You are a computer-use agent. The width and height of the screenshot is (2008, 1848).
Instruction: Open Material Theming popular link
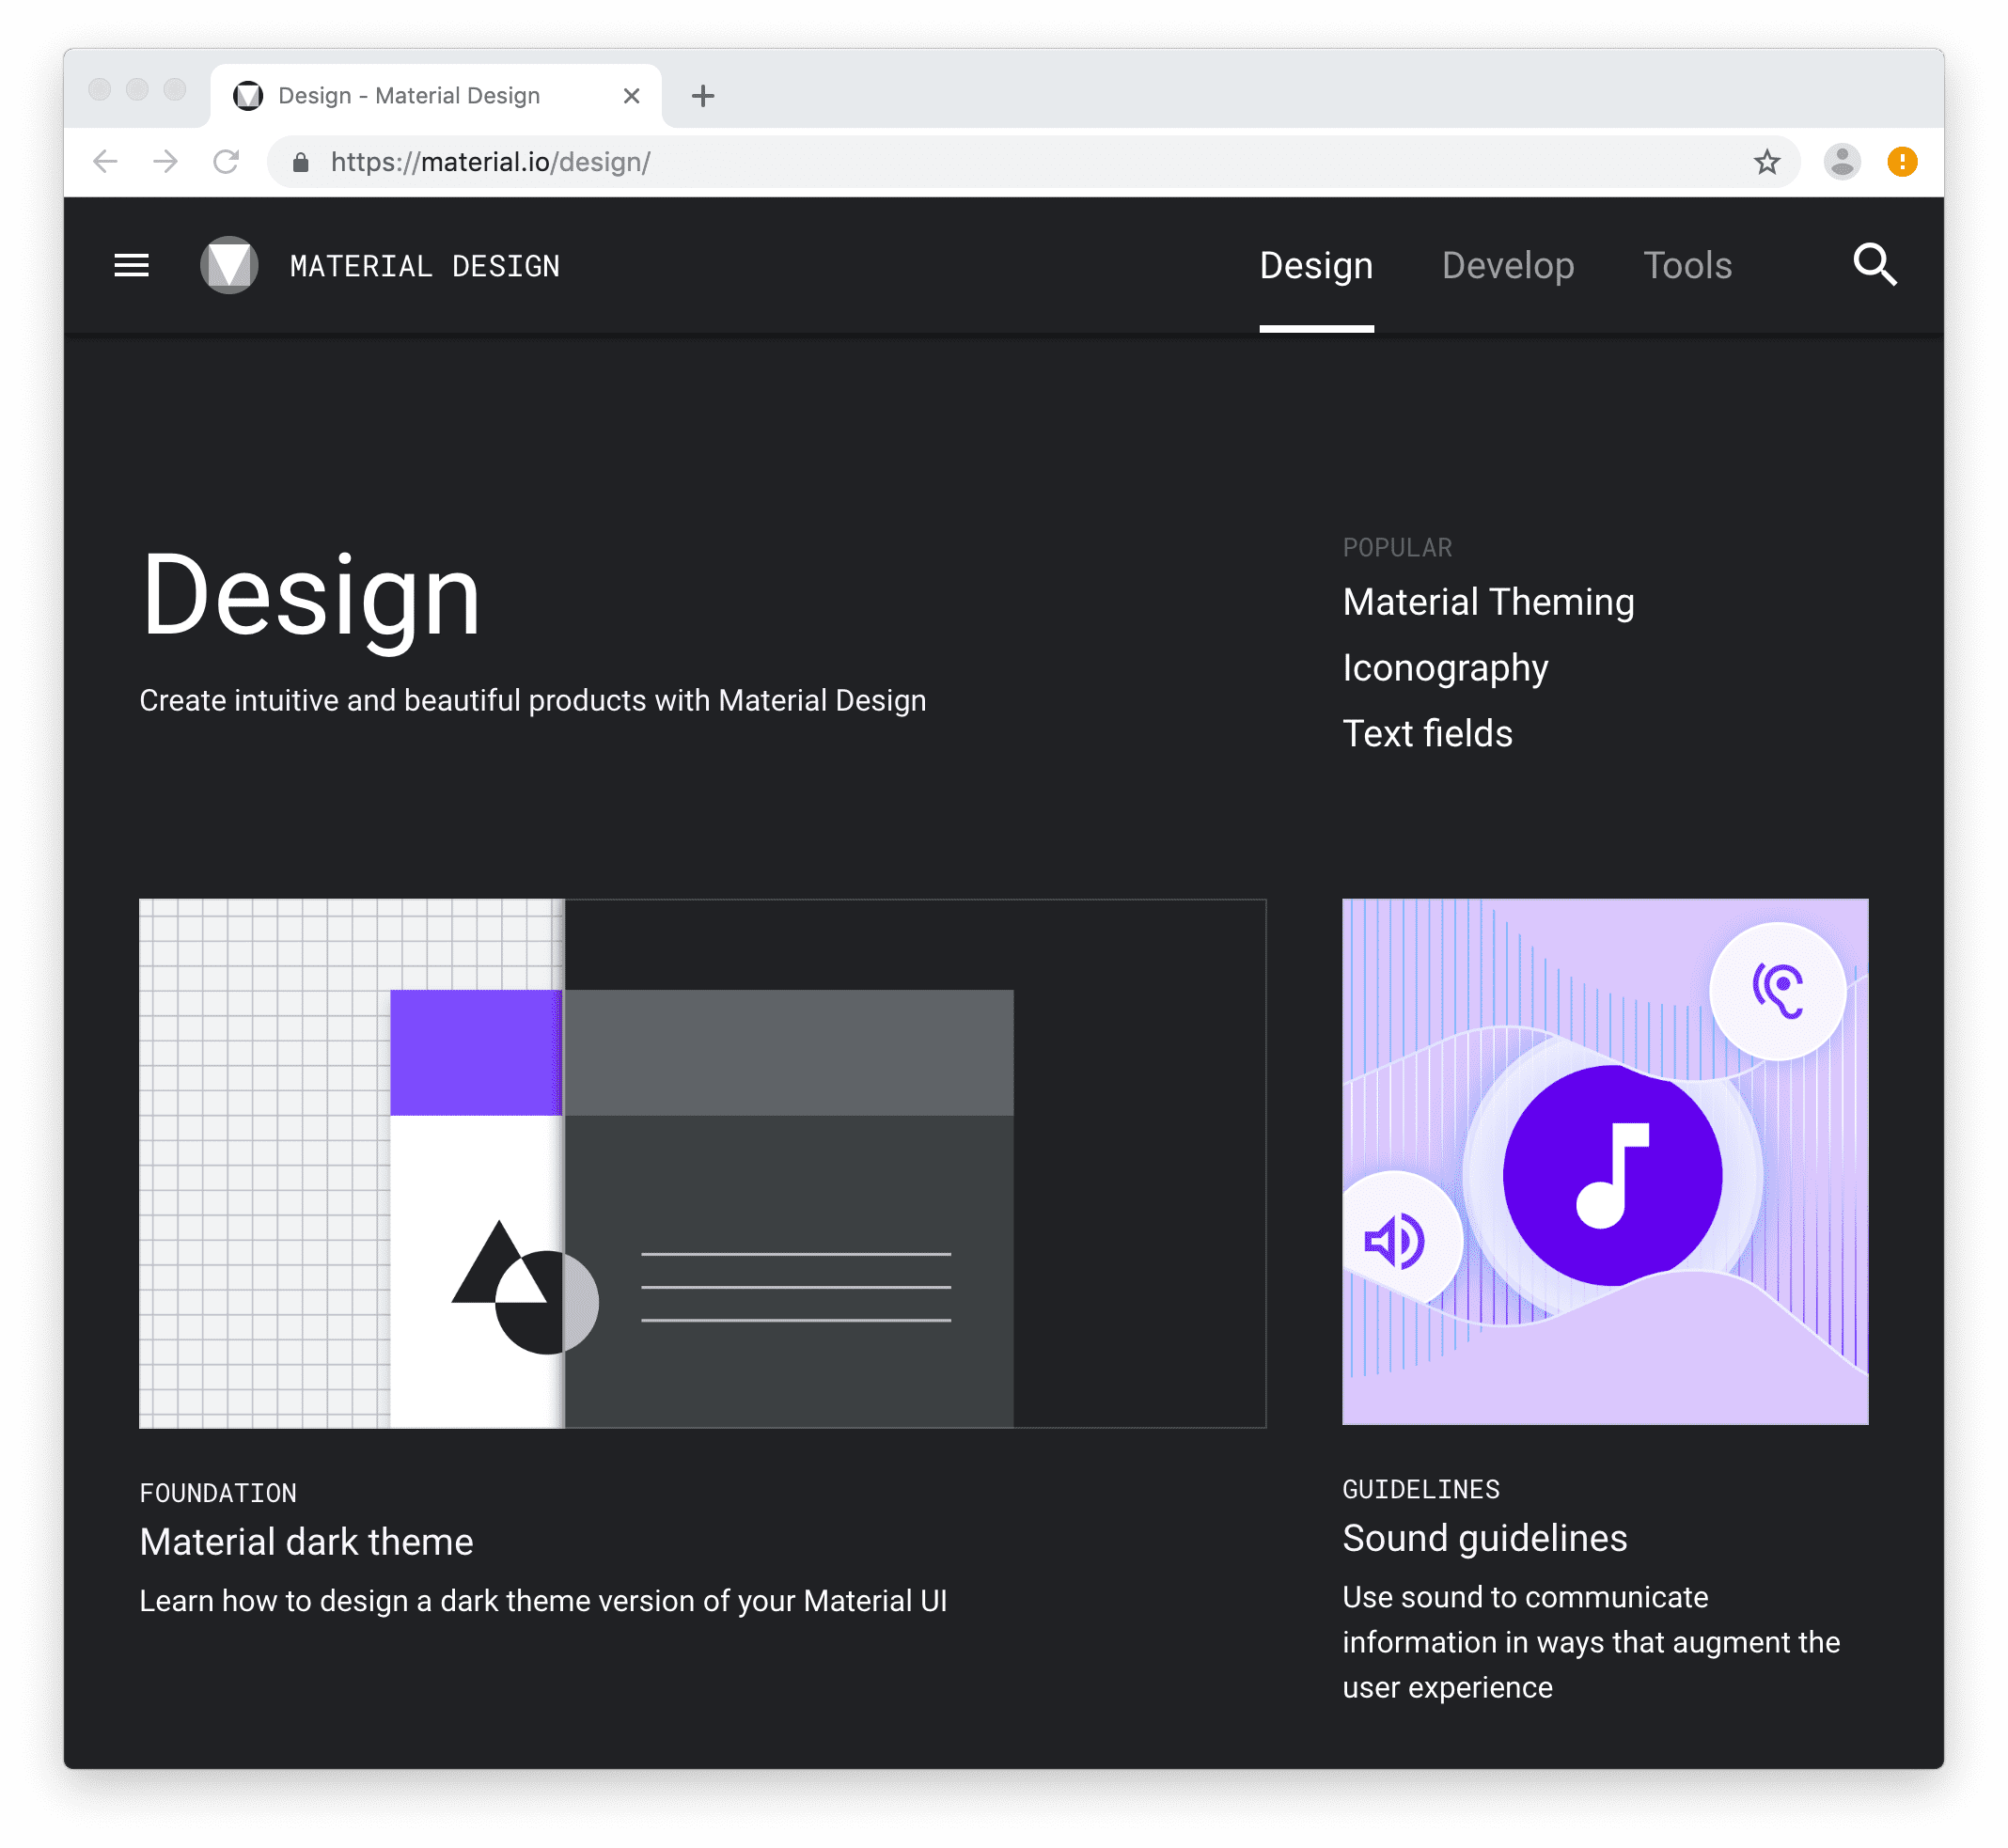pos(1490,603)
